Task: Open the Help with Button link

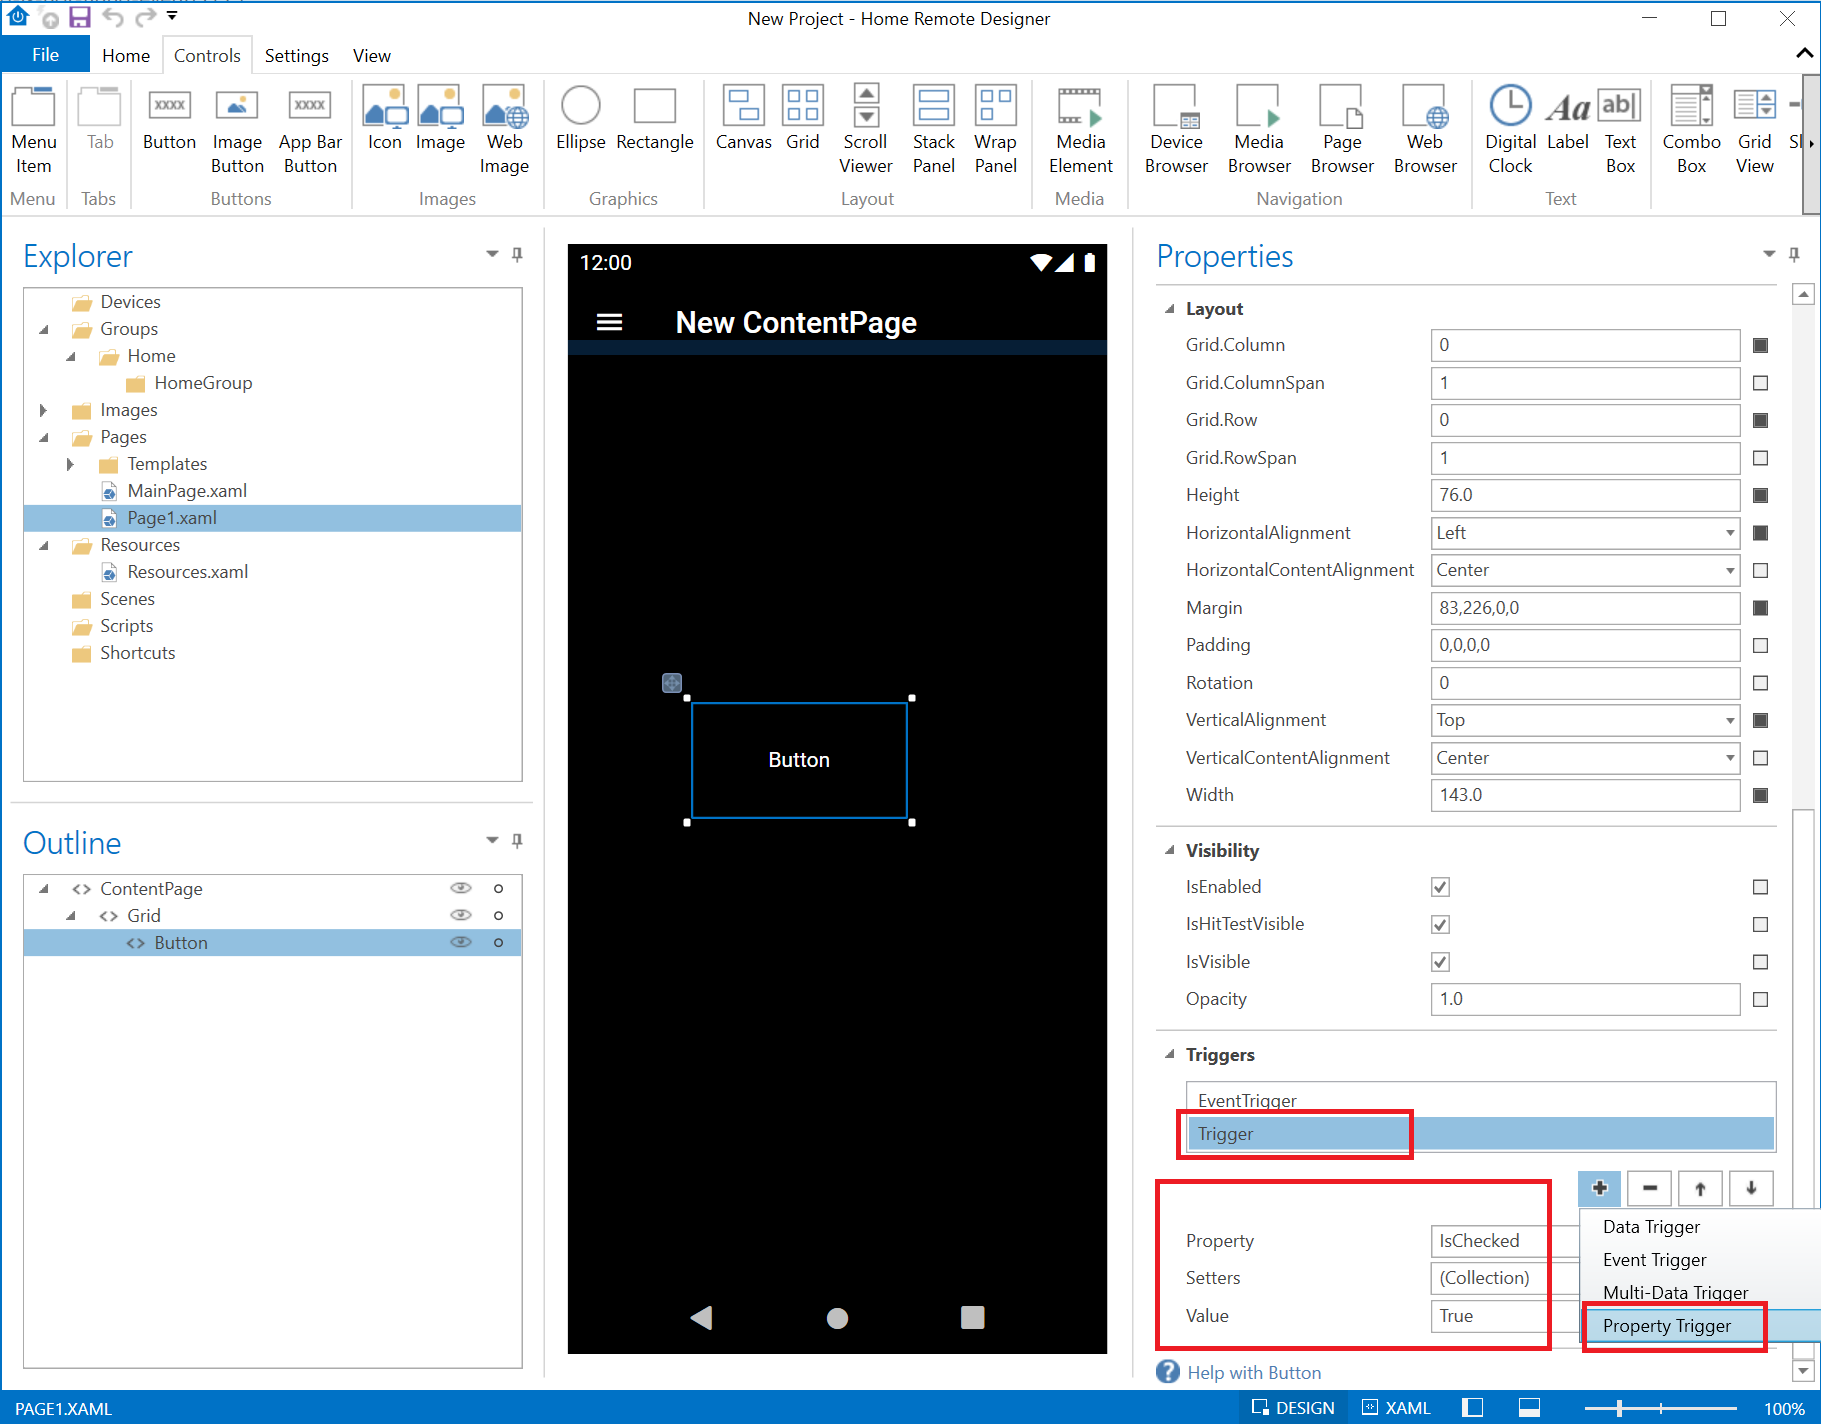Action: pos(1254,1373)
